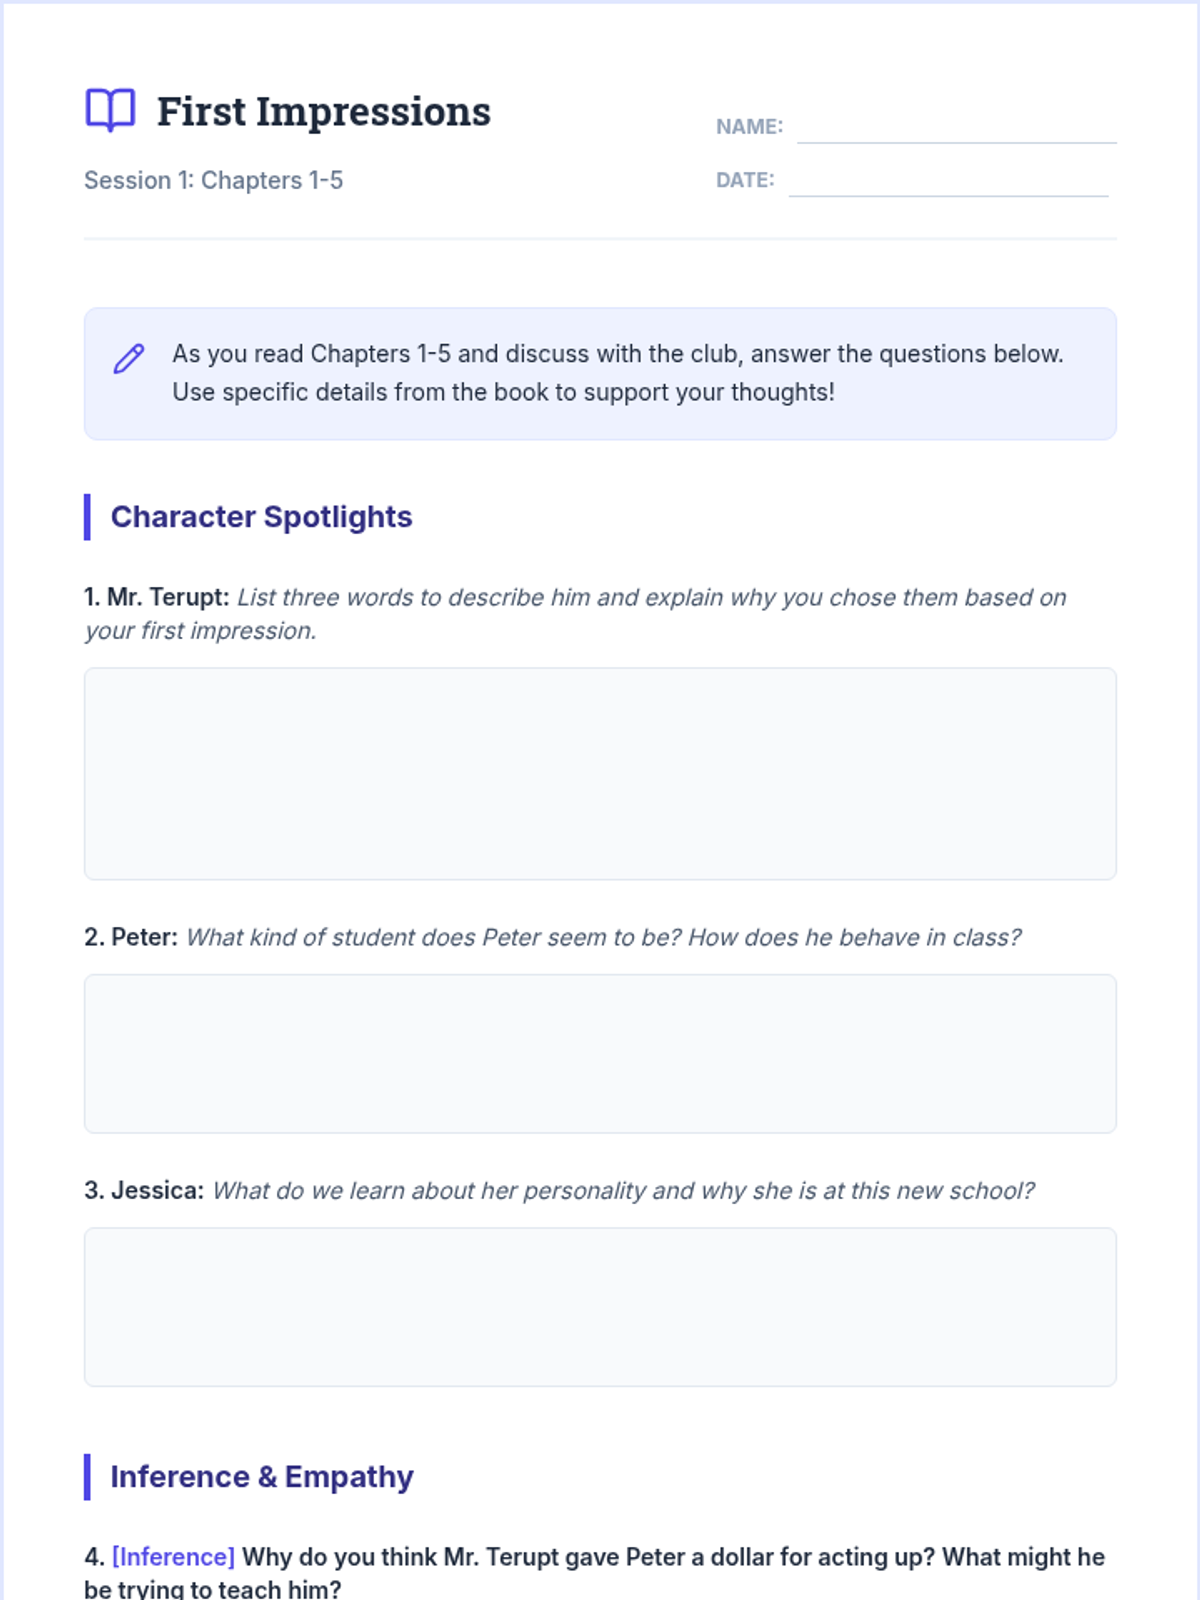Screen dimensions: 1200x1600
Task: Click the Session 1: Chapters 1-5 subtitle
Action: [213, 180]
